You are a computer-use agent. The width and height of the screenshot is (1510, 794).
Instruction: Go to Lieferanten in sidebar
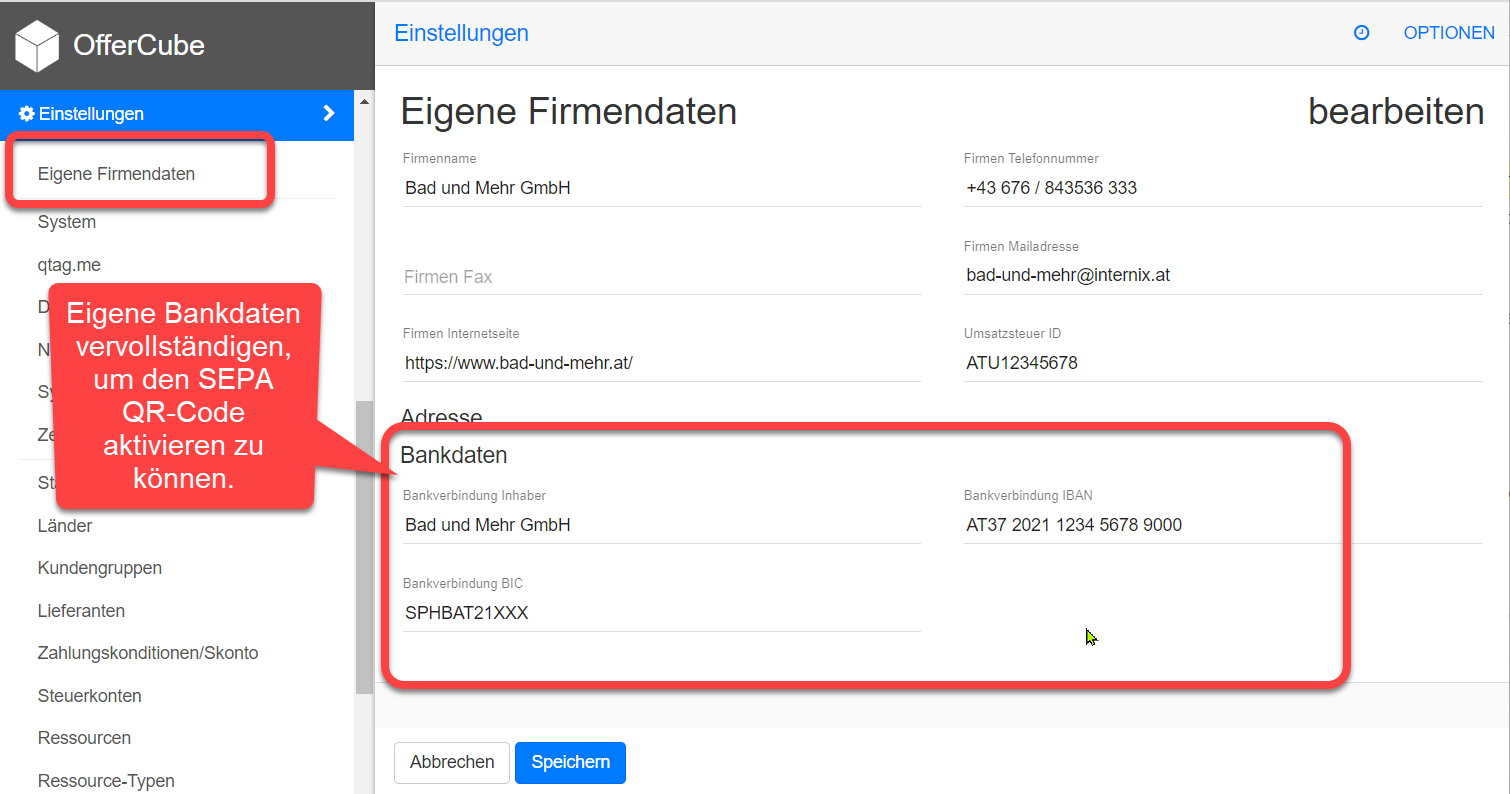pyautogui.click(x=81, y=610)
